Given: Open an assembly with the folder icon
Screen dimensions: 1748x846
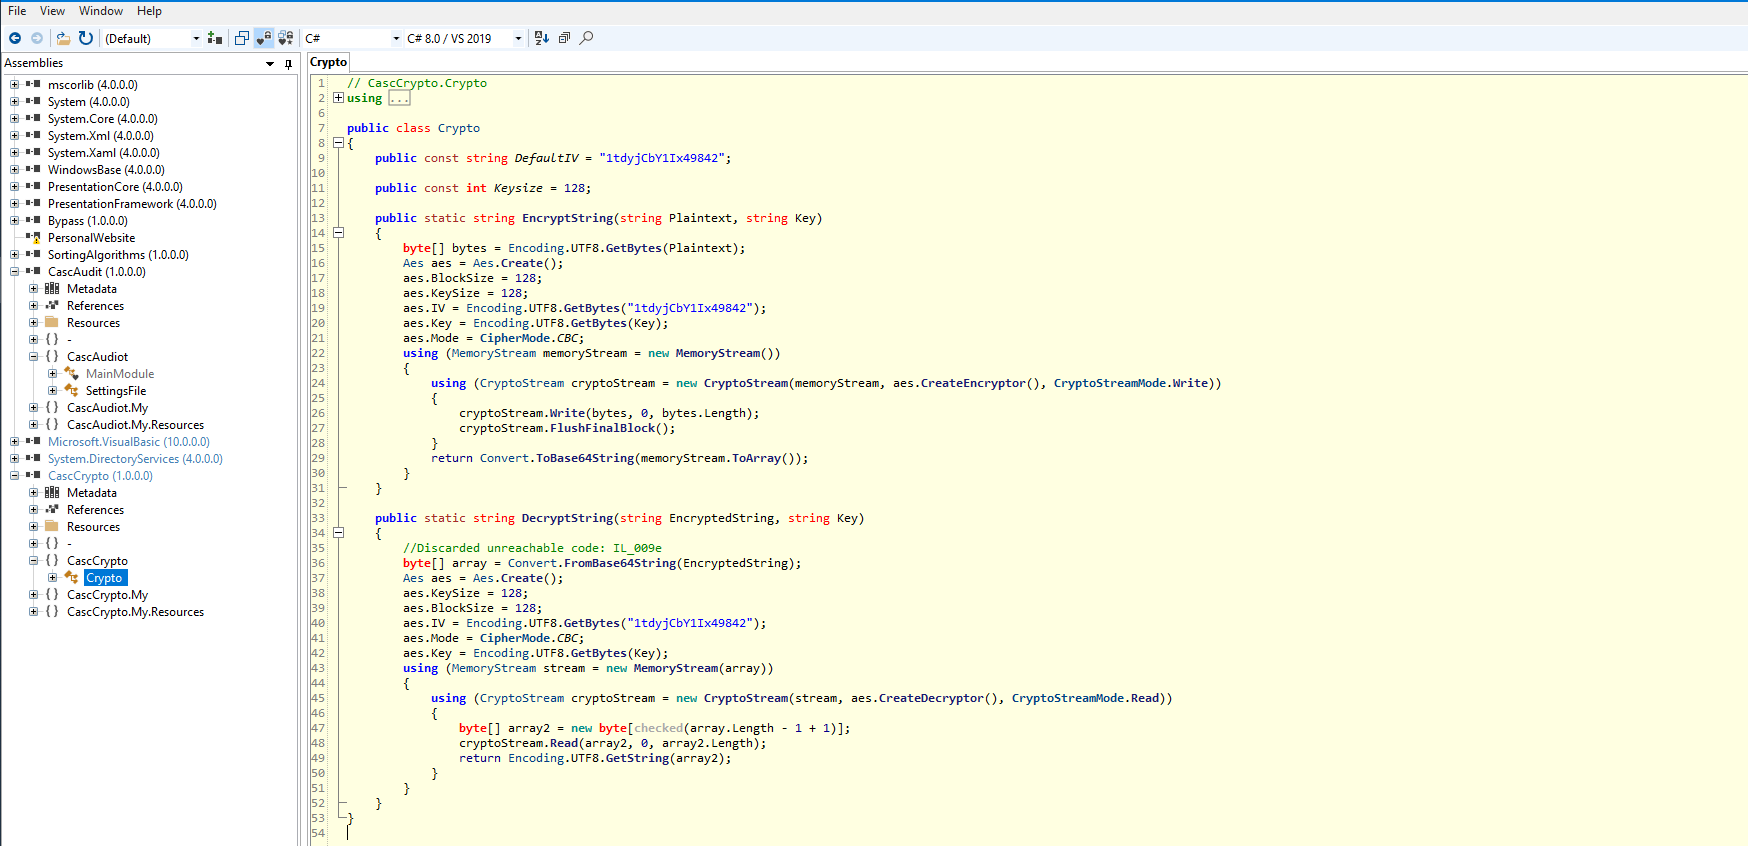Looking at the screenshot, I should click(63, 38).
